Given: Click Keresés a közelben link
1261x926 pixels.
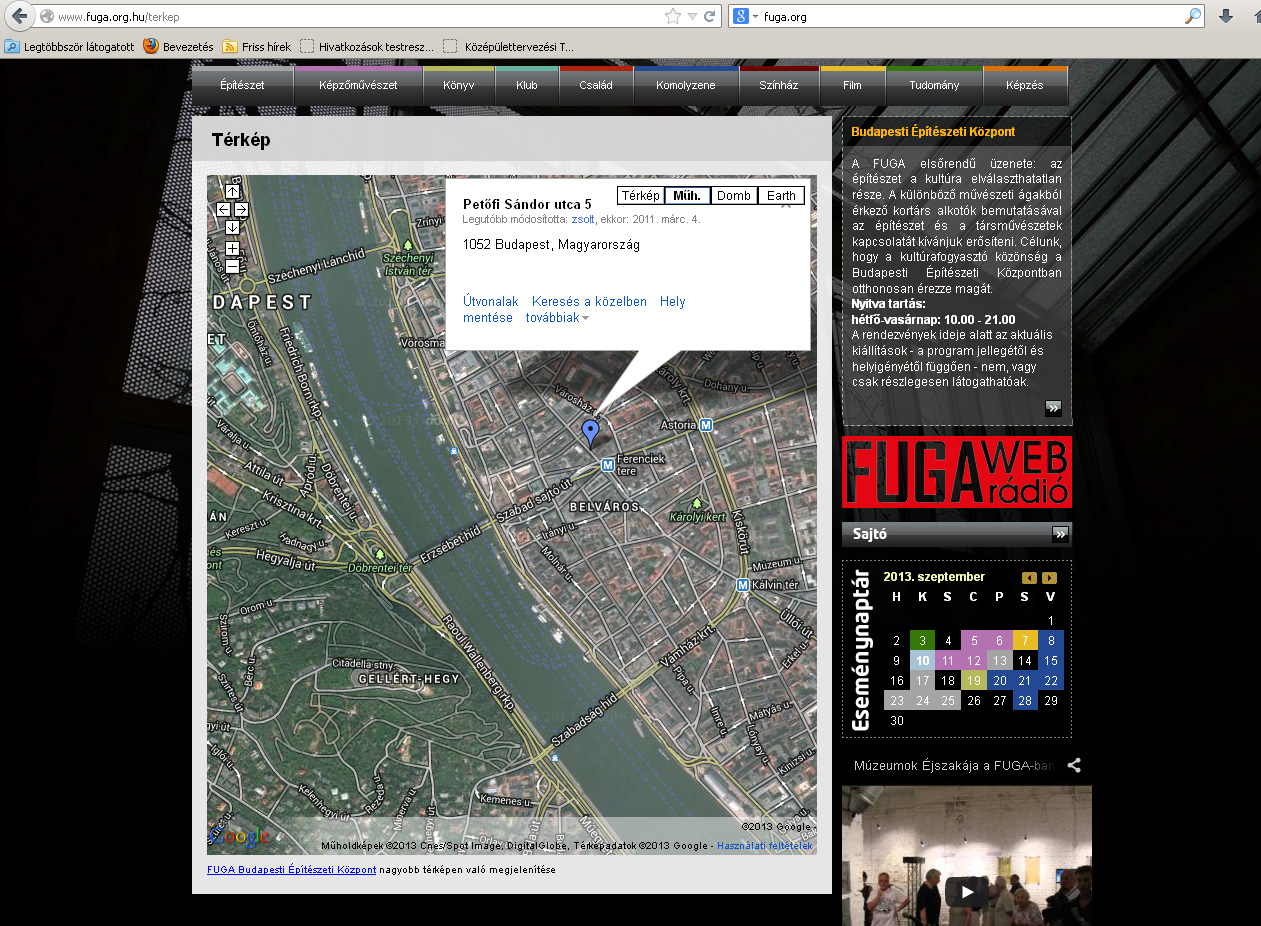Looking at the screenshot, I should tap(589, 301).
